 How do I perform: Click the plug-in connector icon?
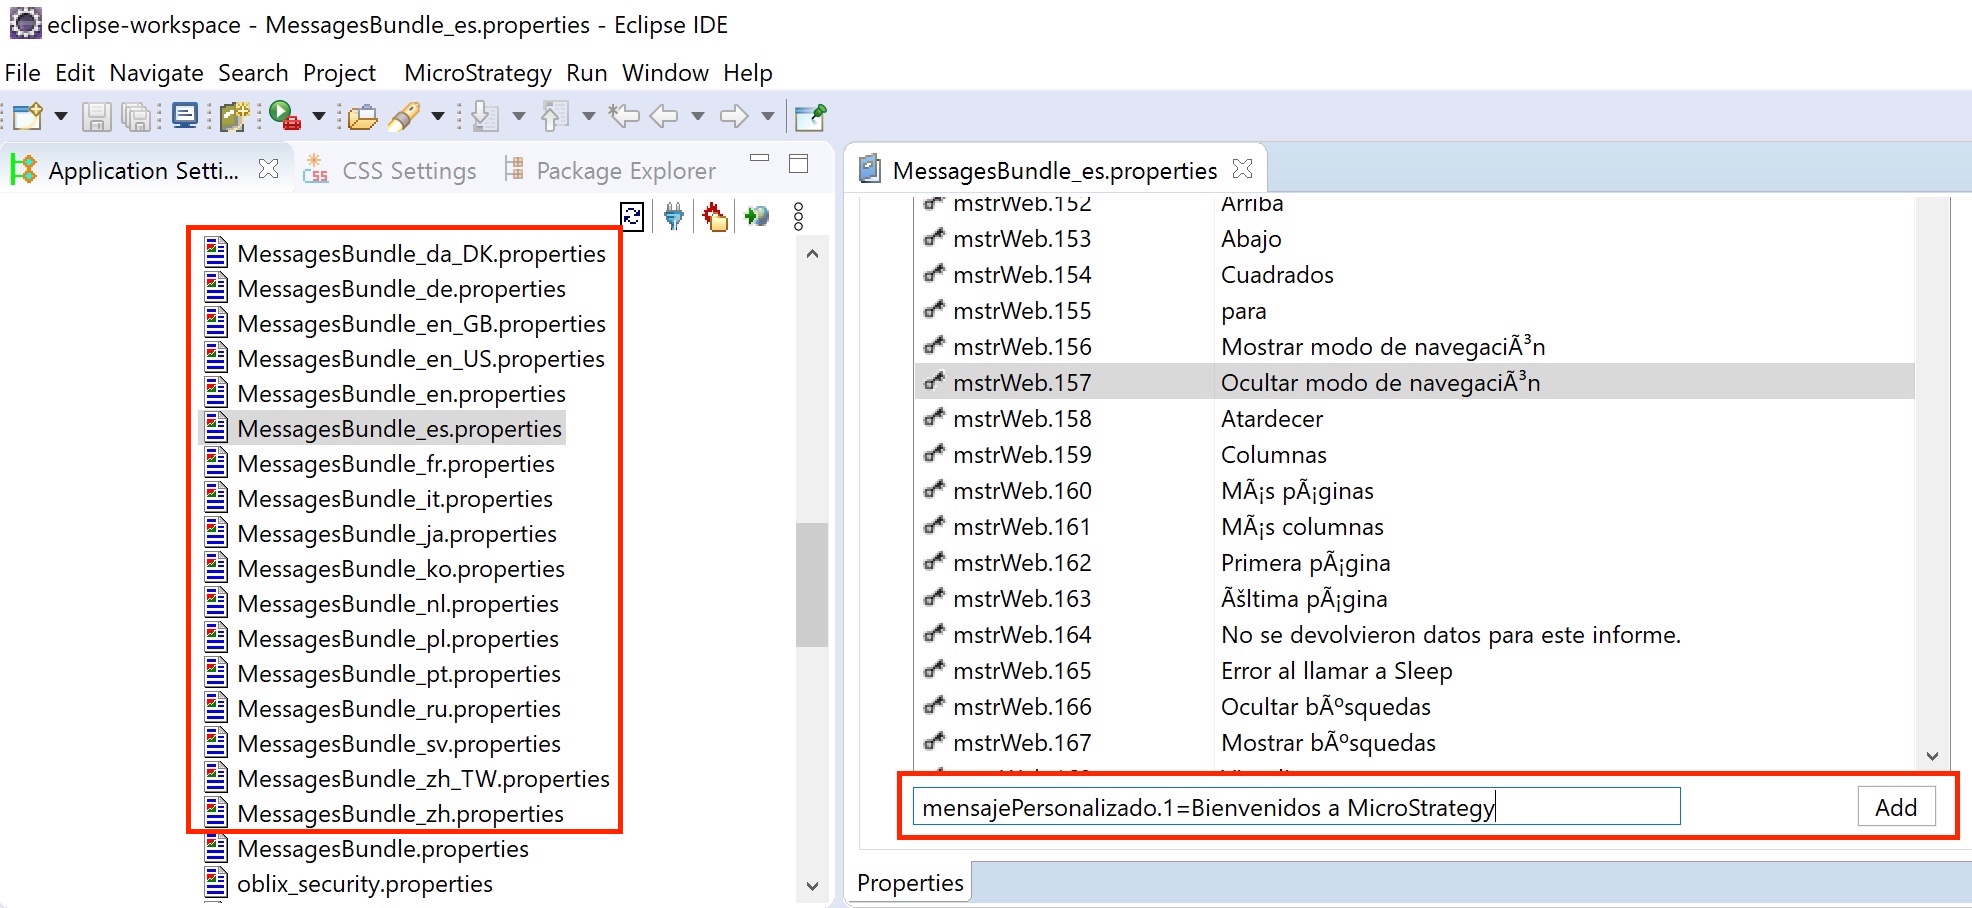tap(674, 216)
